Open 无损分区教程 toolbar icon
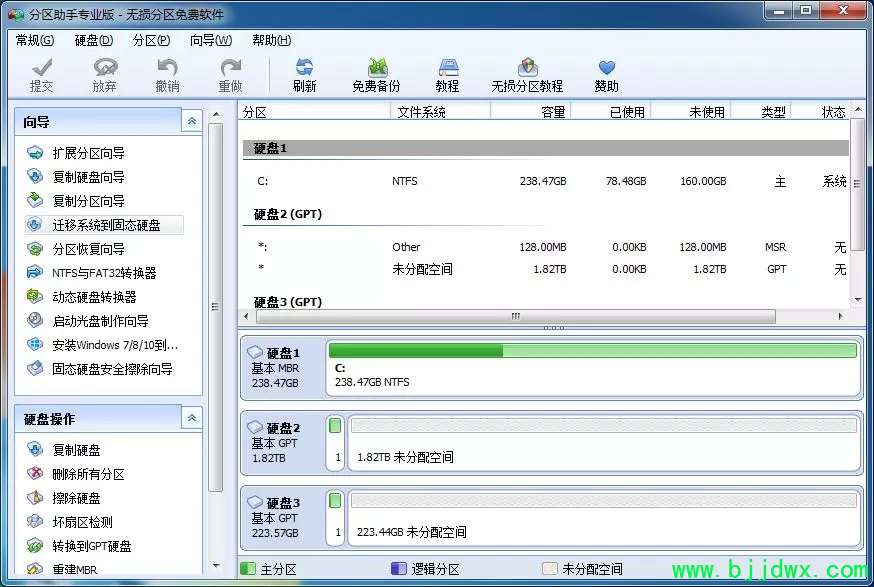The width and height of the screenshot is (874, 587). (x=527, y=75)
